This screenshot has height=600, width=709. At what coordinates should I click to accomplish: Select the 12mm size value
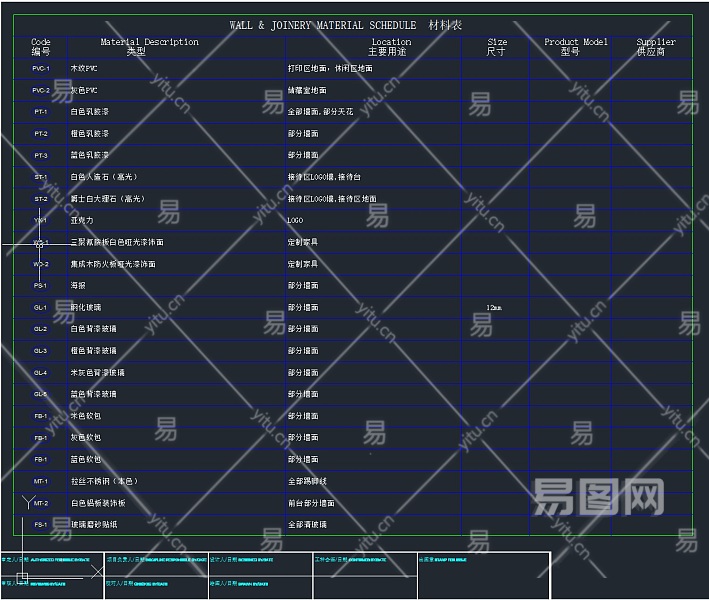pyautogui.click(x=495, y=307)
